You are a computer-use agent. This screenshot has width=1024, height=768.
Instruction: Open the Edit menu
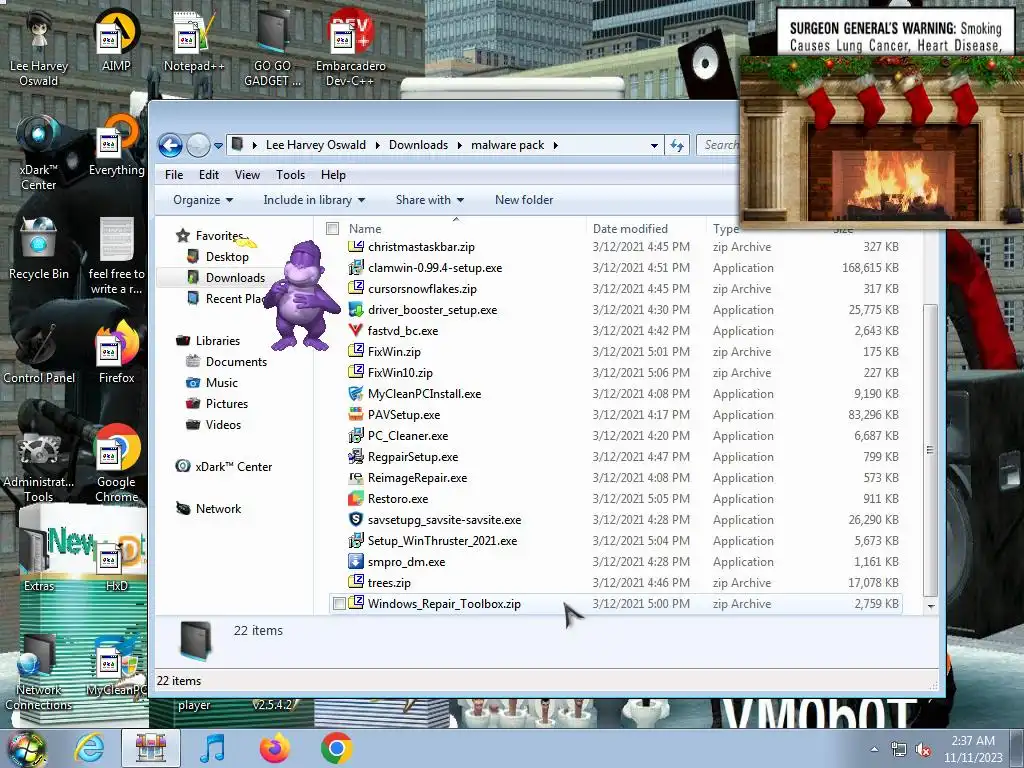click(x=209, y=175)
